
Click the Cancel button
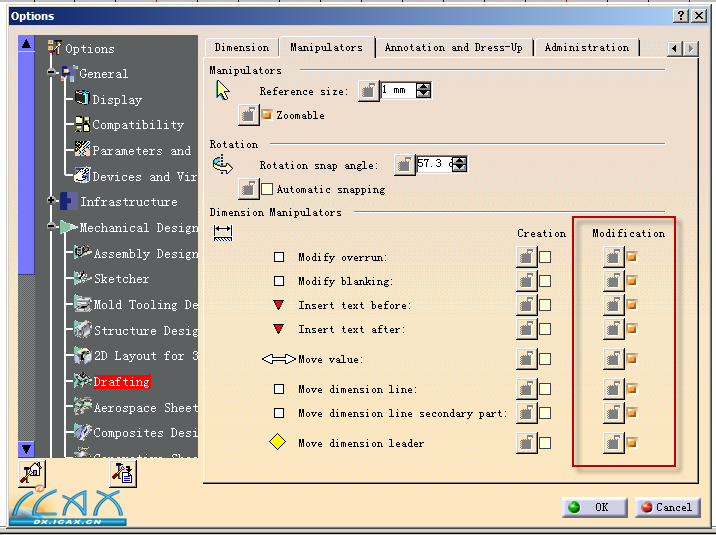pyautogui.click(x=667, y=507)
